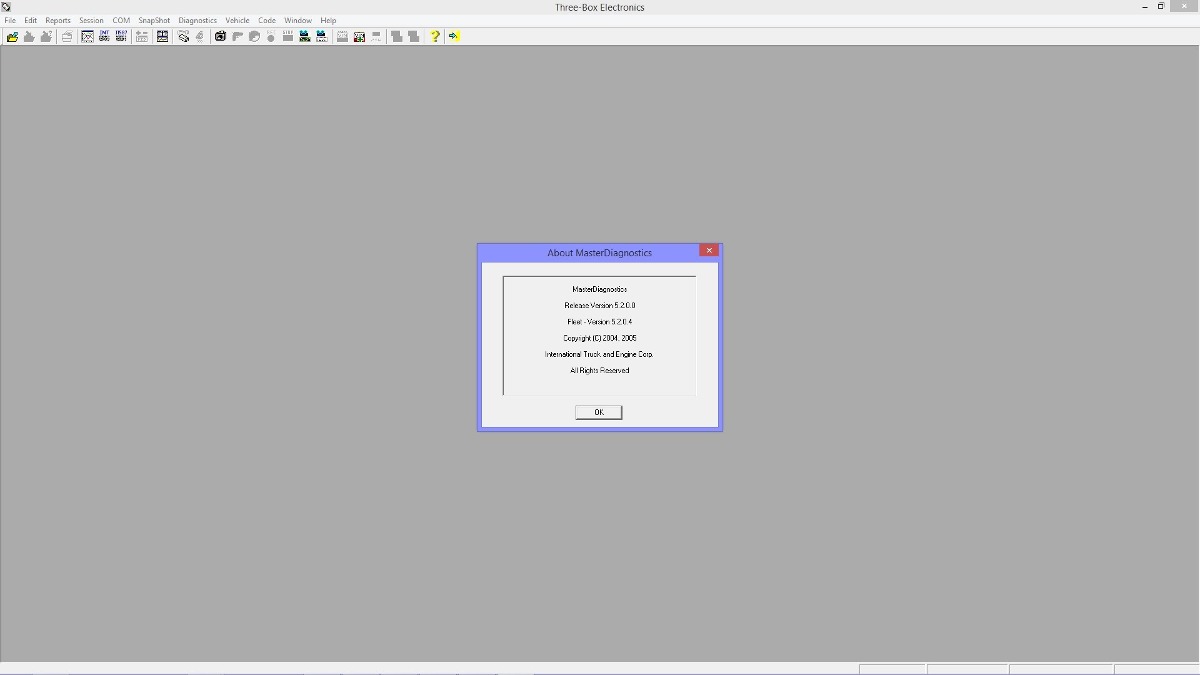The image size is (1200, 675).
Task: Click the black camera snapshot toolbar icon
Action: click(220, 36)
